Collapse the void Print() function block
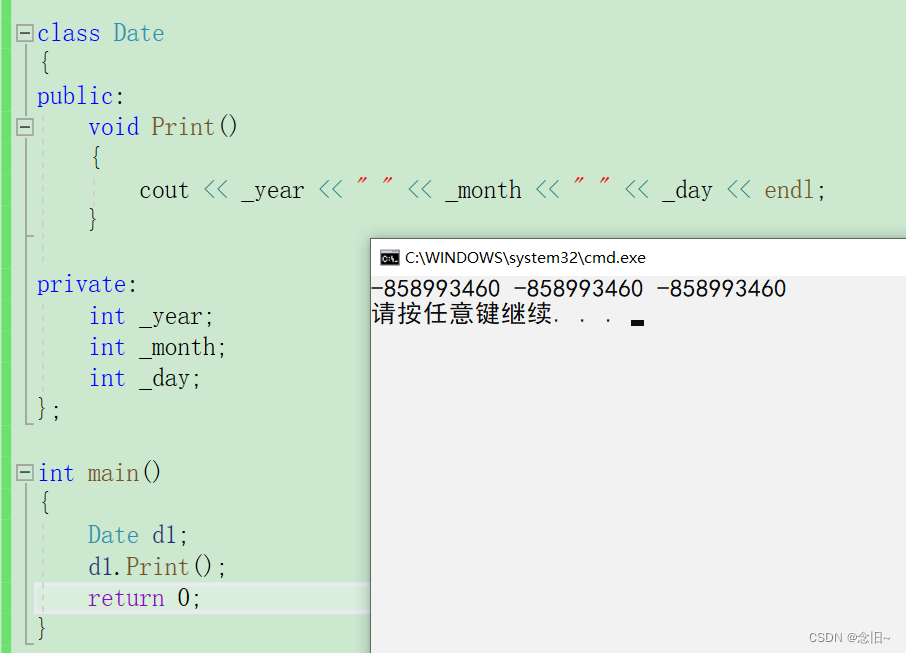906x653 pixels. tap(25, 127)
